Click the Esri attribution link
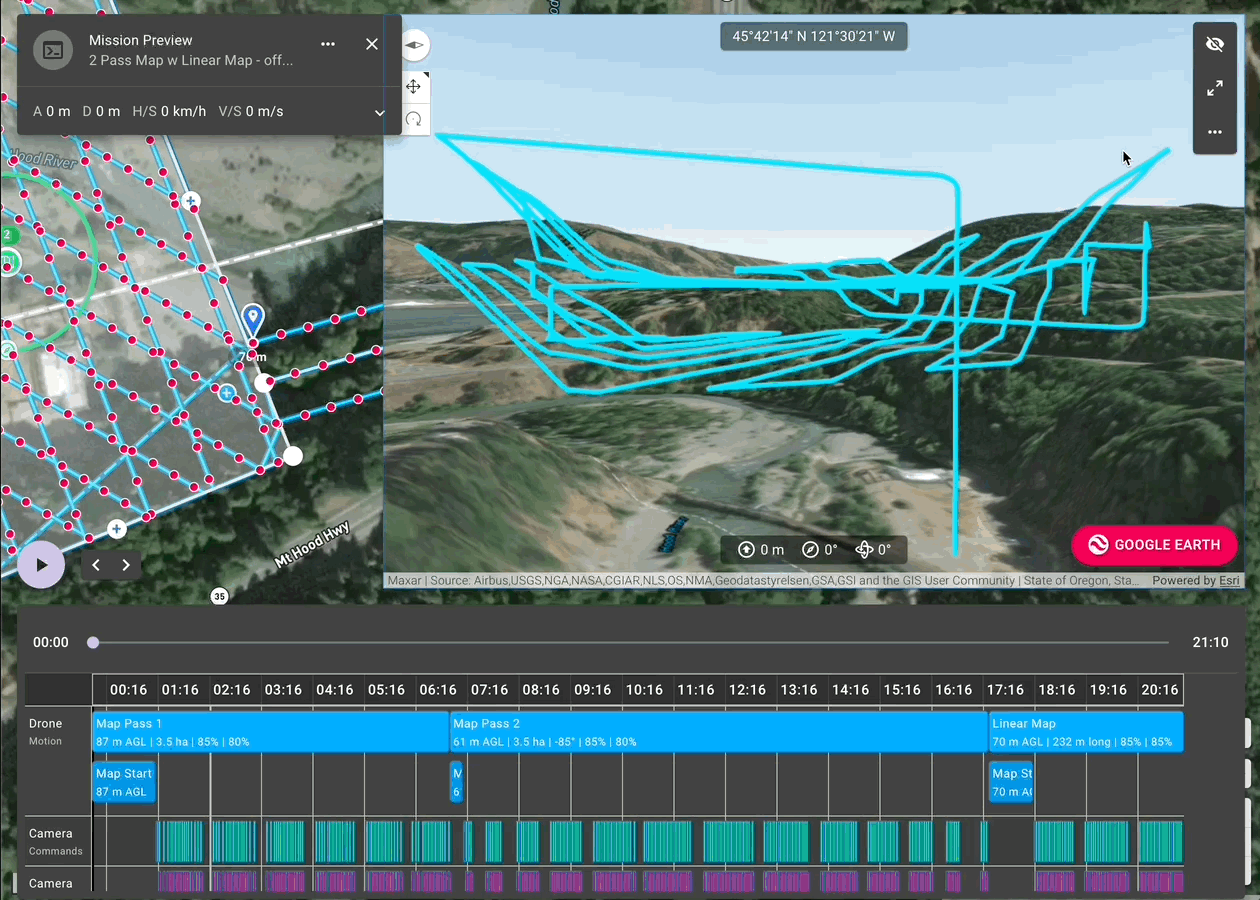 [1228, 581]
